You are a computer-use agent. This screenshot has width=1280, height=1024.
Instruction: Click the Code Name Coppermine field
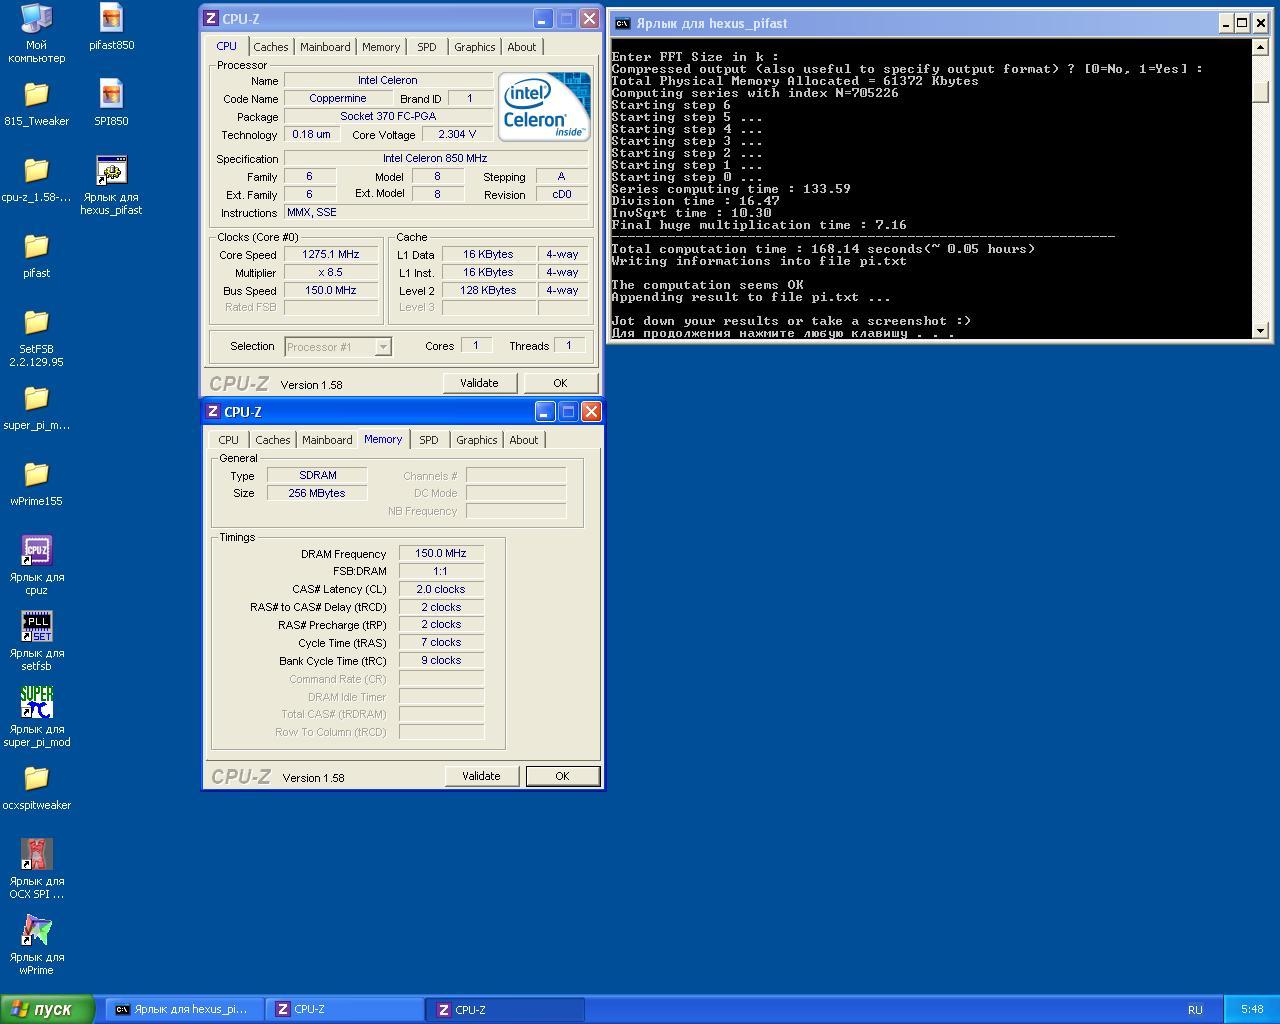click(x=338, y=98)
